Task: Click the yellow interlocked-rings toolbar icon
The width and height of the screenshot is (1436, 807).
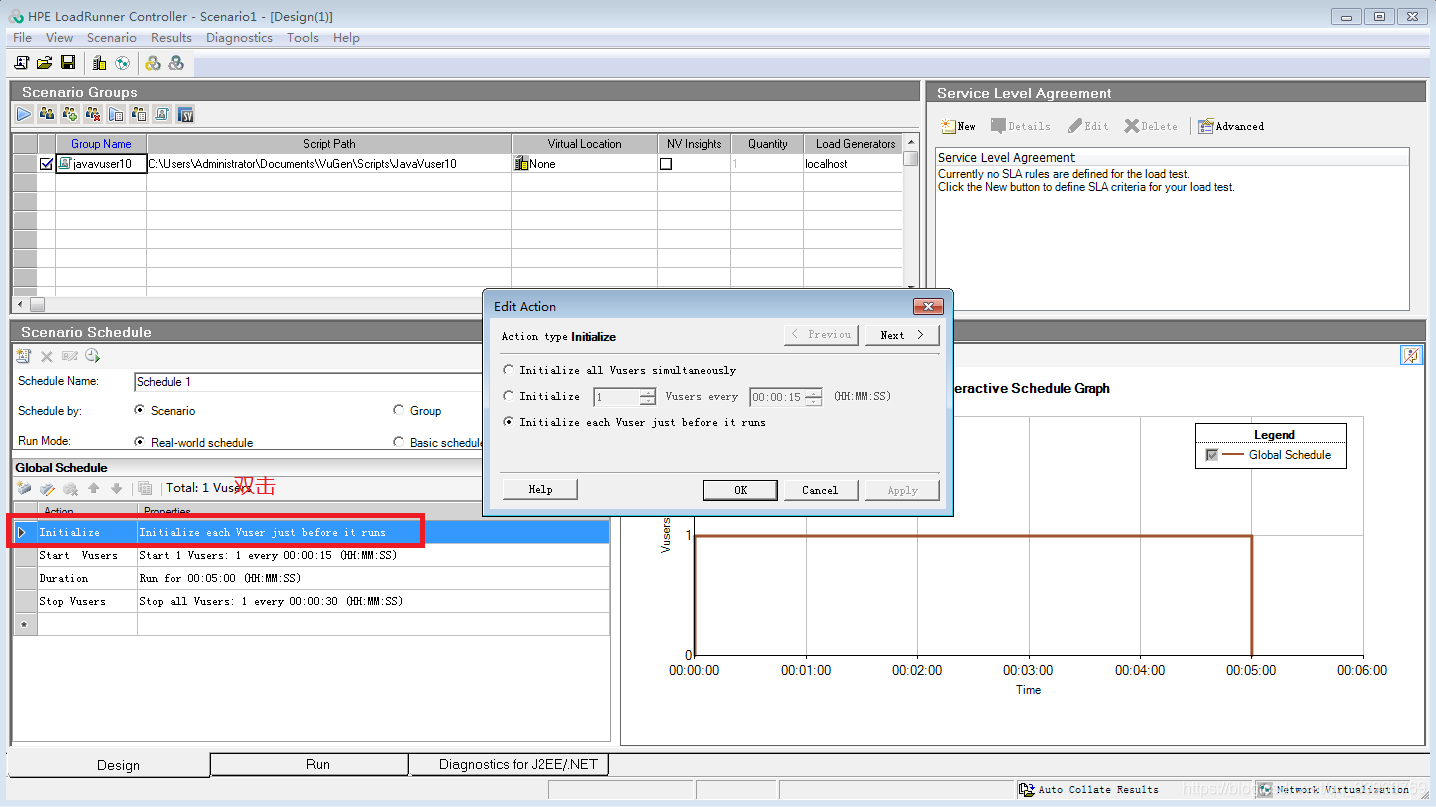Action: (153, 63)
